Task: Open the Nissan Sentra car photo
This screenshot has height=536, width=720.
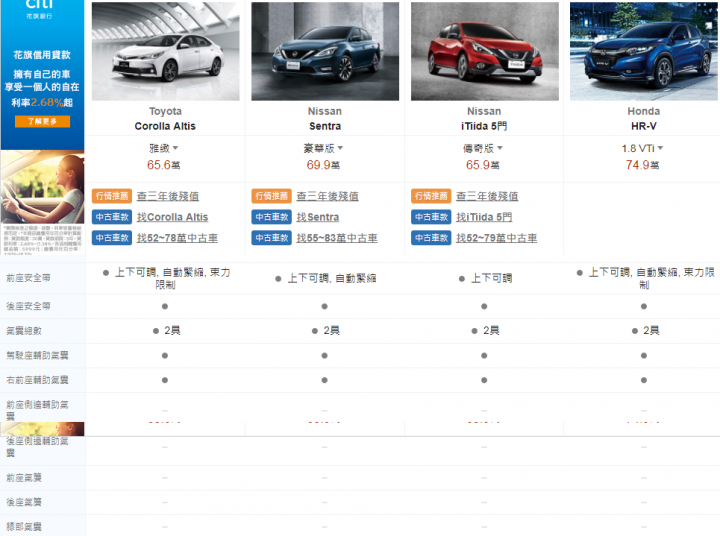Action: coord(325,51)
